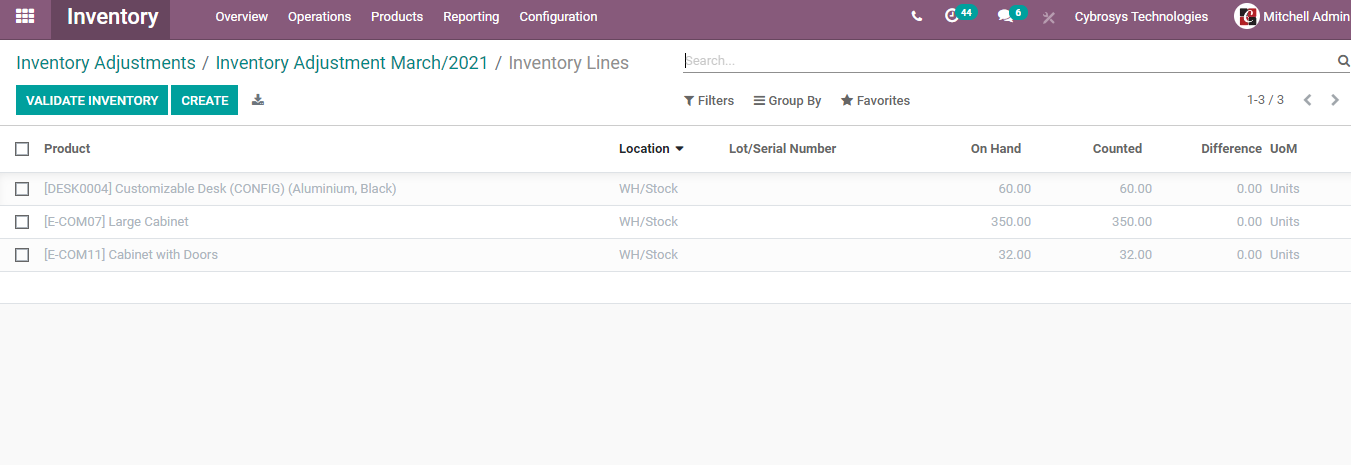Open the Operations menu
This screenshot has height=465, width=1351.
click(319, 17)
